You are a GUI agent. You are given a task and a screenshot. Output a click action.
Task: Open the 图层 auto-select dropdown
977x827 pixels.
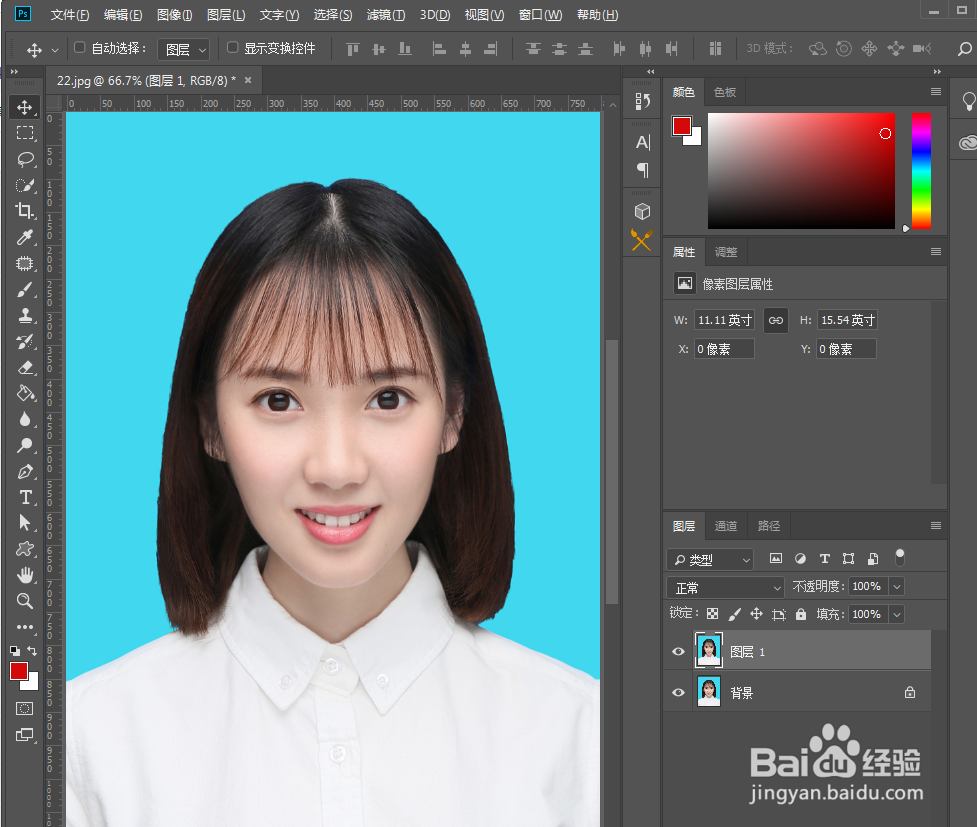pyautogui.click(x=183, y=49)
